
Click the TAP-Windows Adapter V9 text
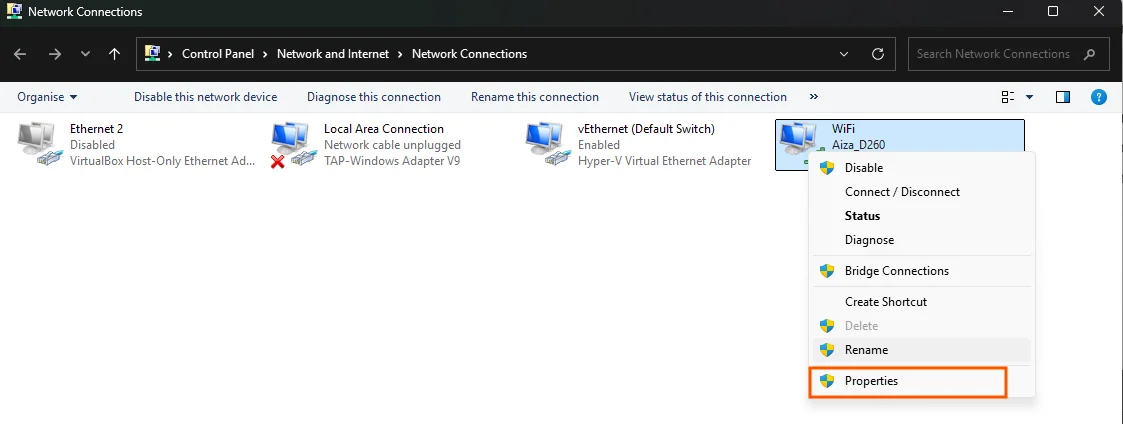(392, 161)
